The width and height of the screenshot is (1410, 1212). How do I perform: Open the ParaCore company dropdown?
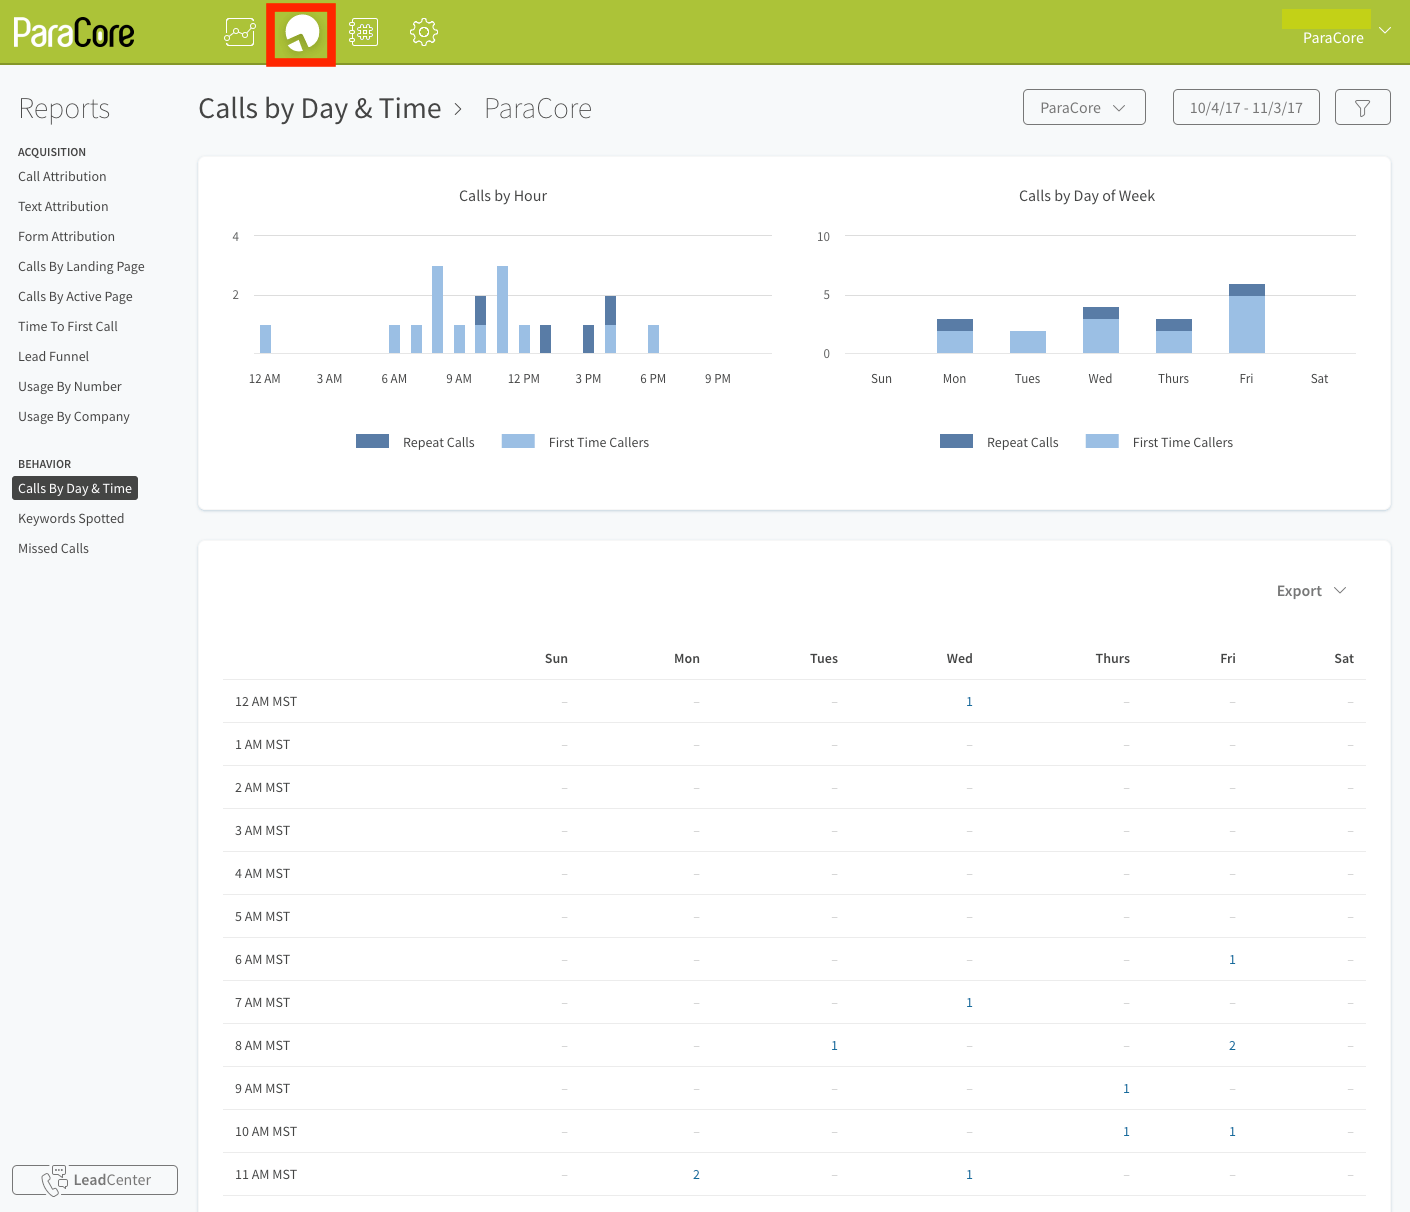(1084, 108)
